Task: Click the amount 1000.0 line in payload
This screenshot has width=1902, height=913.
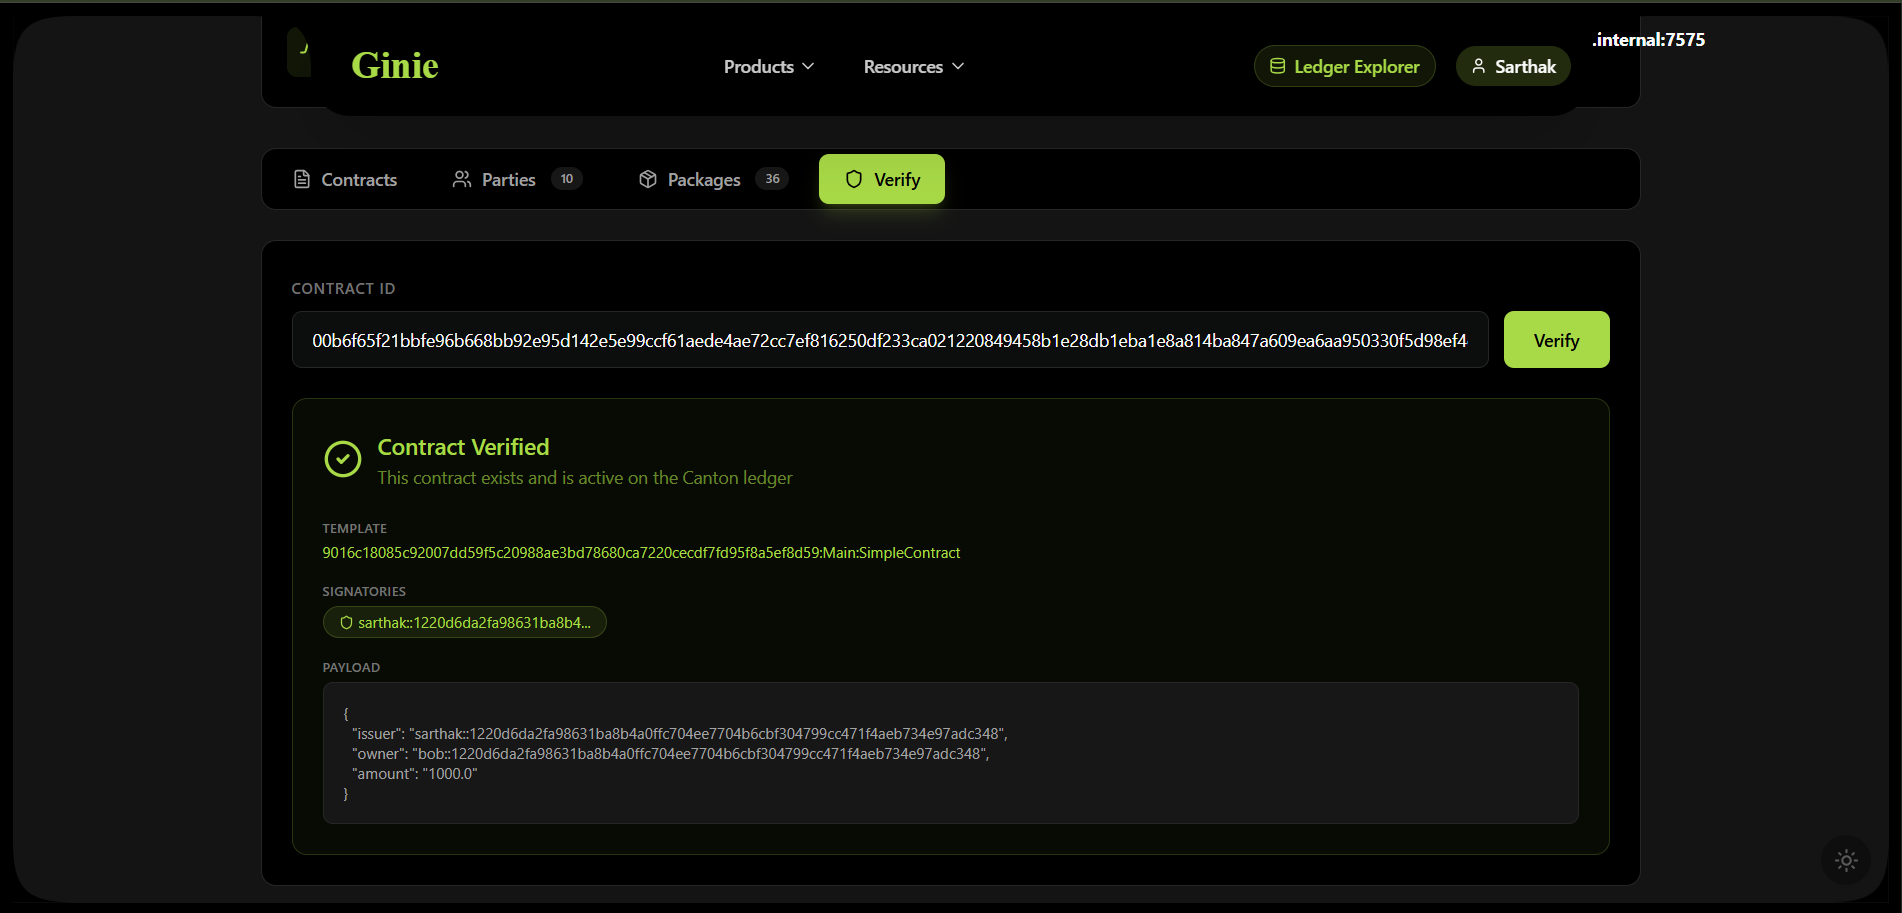Action: coord(414,774)
